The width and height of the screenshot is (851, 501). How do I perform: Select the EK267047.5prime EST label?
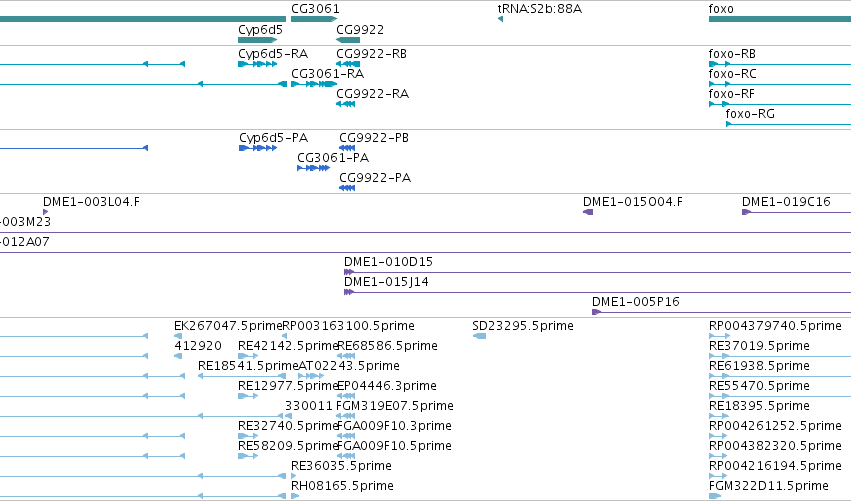[228, 326]
